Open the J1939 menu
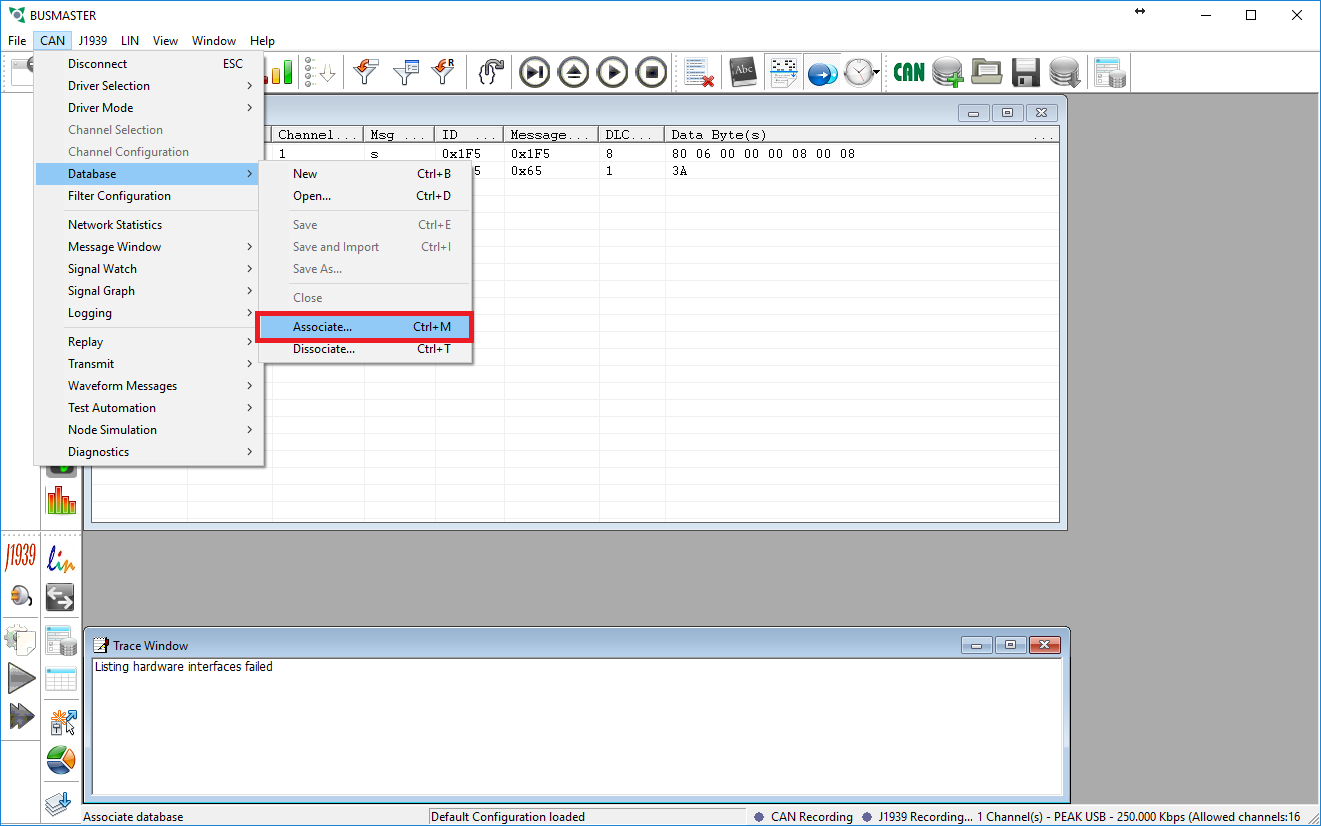The image size is (1321, 826). point(94,41)
